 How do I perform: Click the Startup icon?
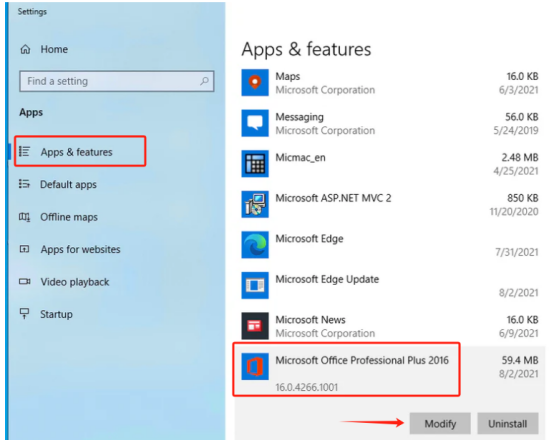coord(24,313)
